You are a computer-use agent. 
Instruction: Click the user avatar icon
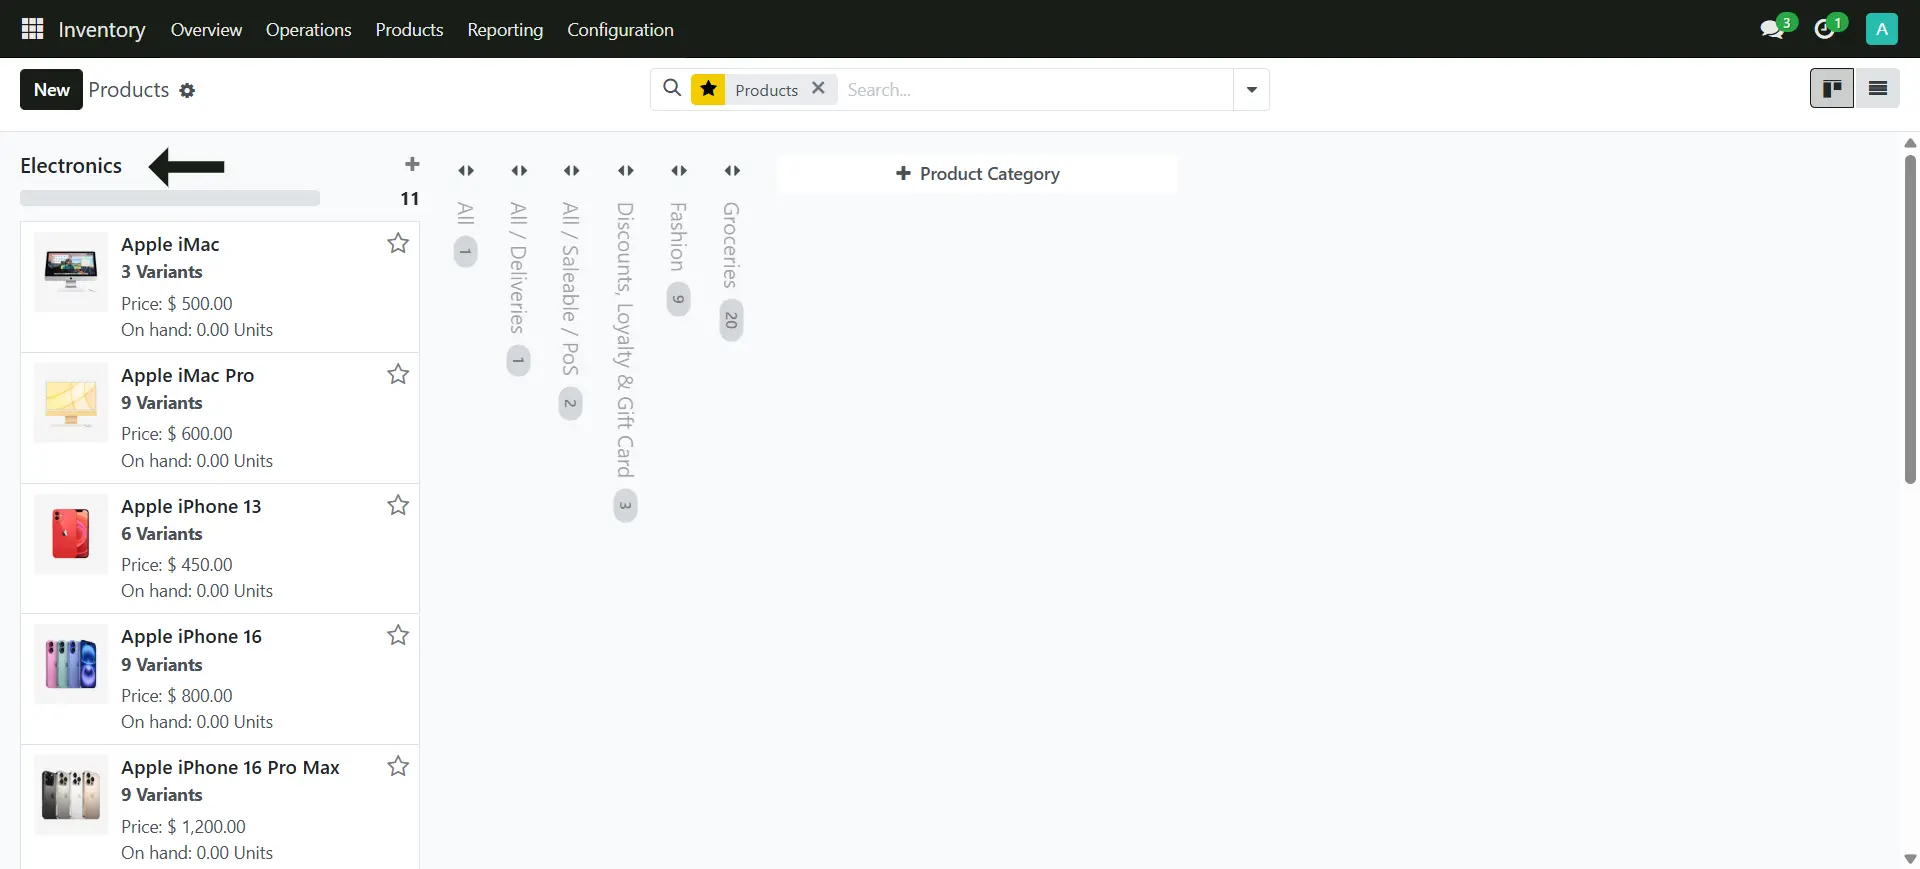pos(1881,29)
